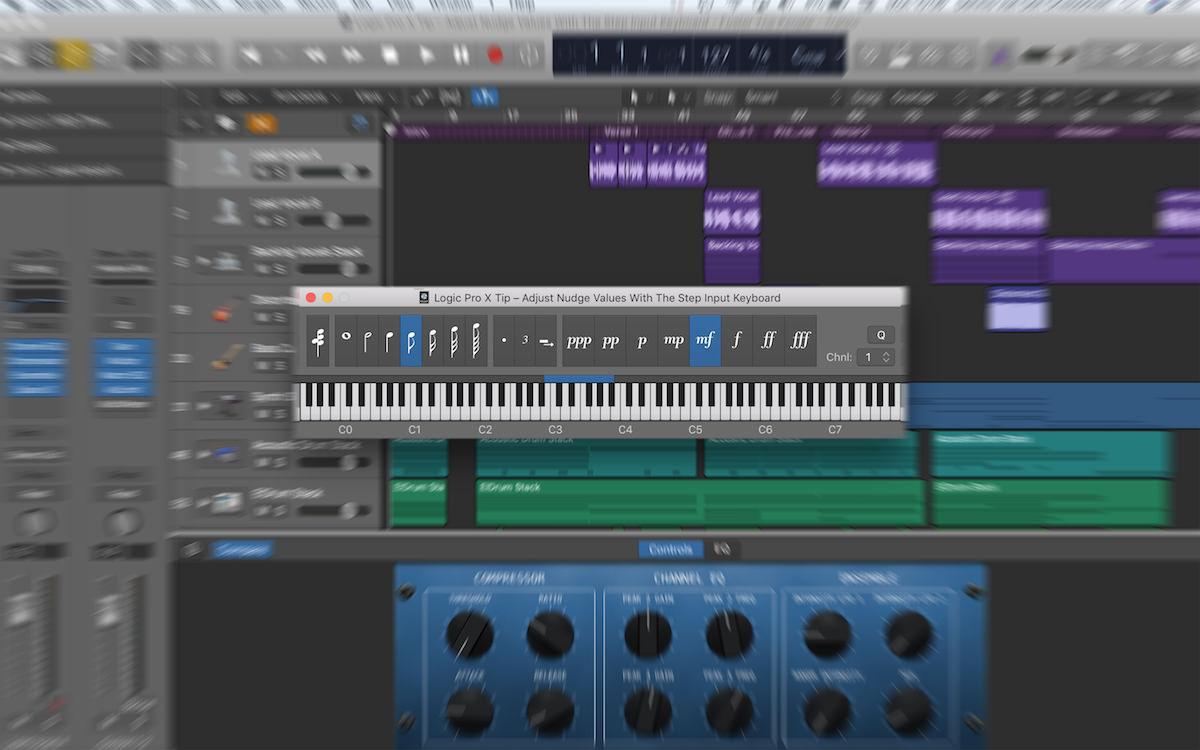Pick the 64th note length

tap(476, 341)
